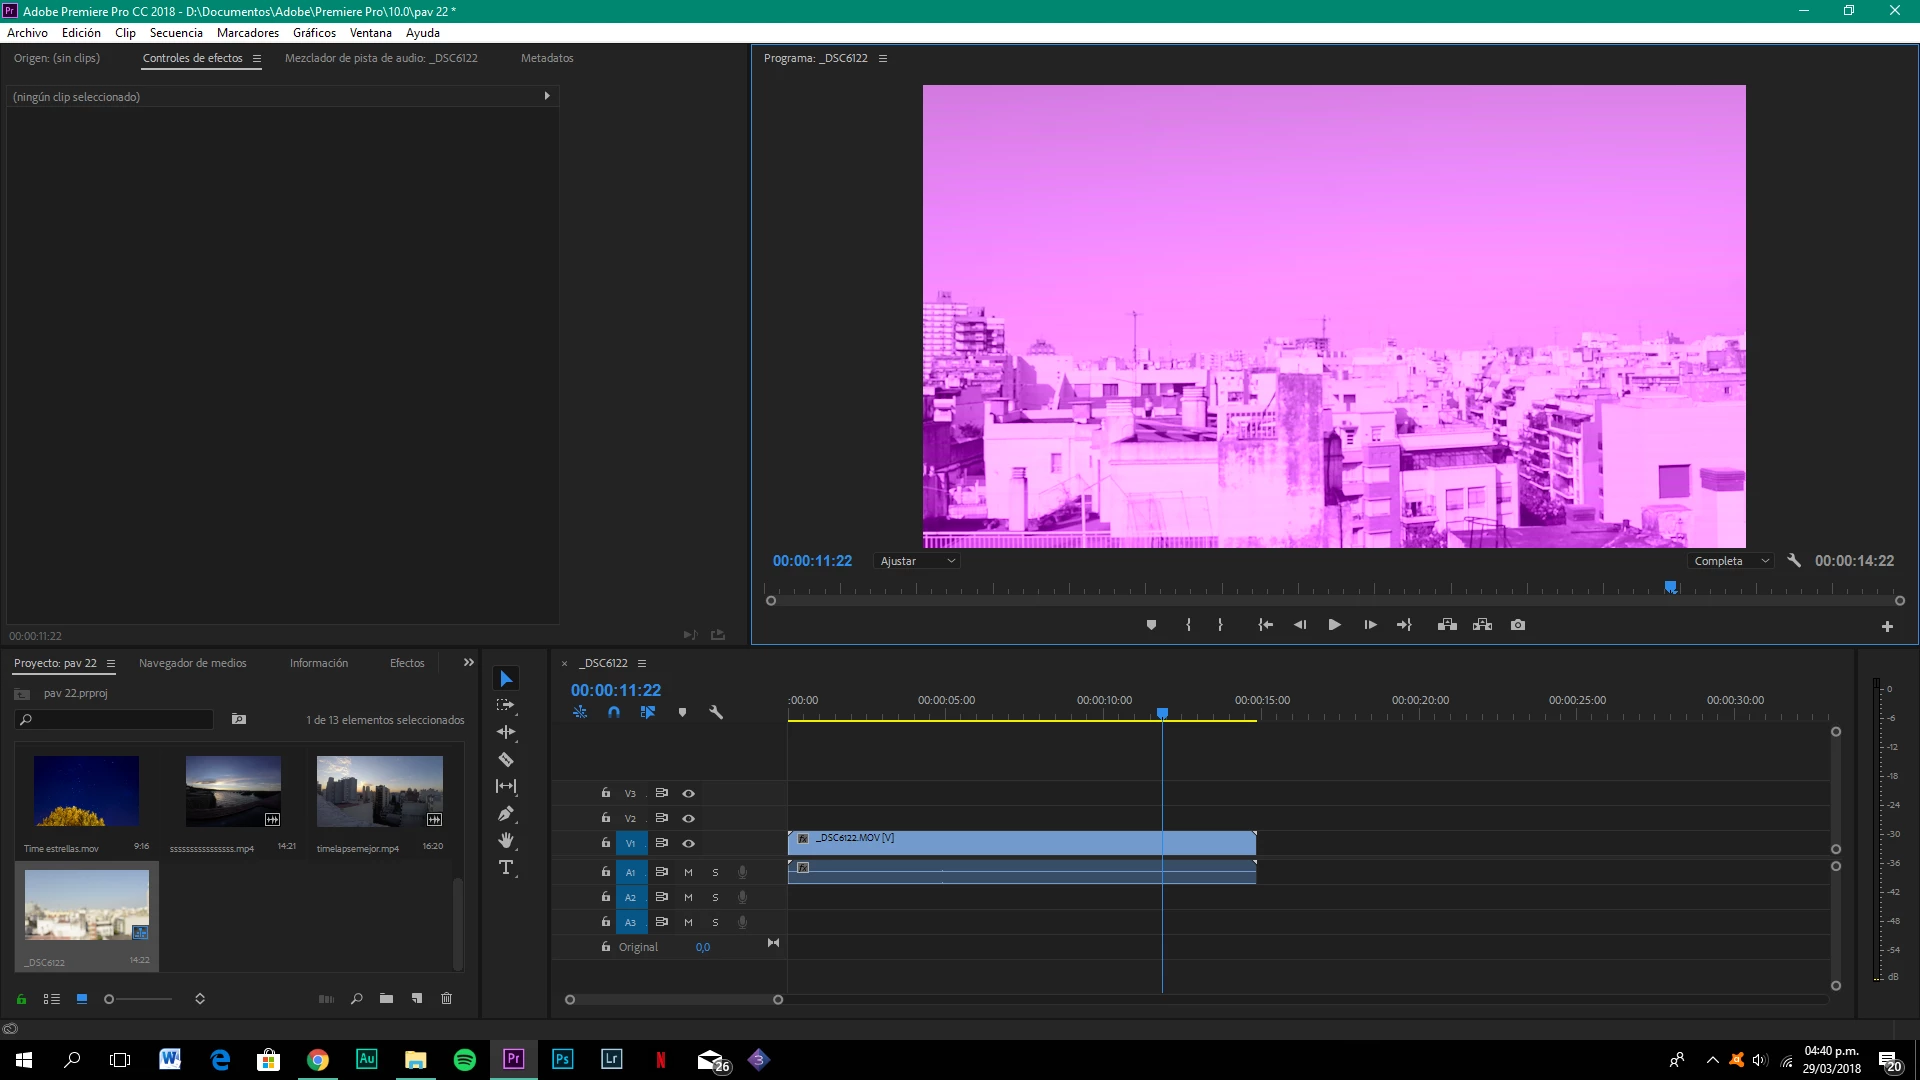Image resolution: width=1920 pixels, height=1080 pixels.
Task: Switch to the Efectos tab
Action: click(x=407, y=663)
